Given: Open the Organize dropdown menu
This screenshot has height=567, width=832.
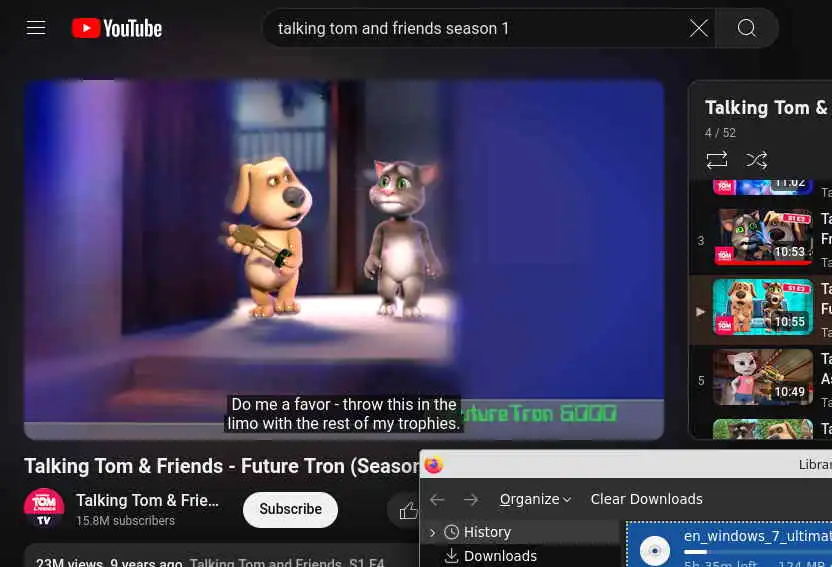Looking at the screenshot, I should 535,500.
